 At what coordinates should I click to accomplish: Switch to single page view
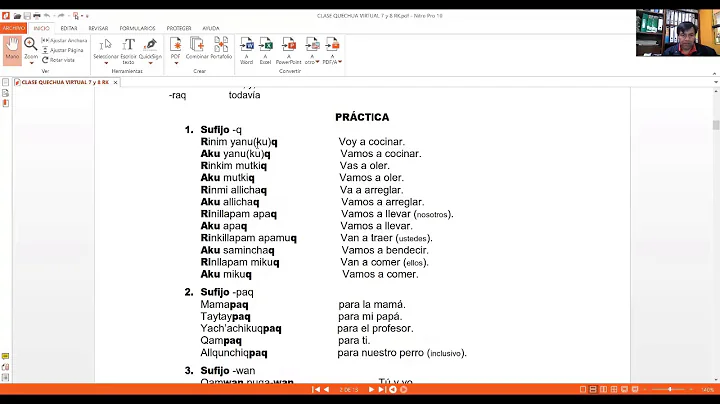583,389
